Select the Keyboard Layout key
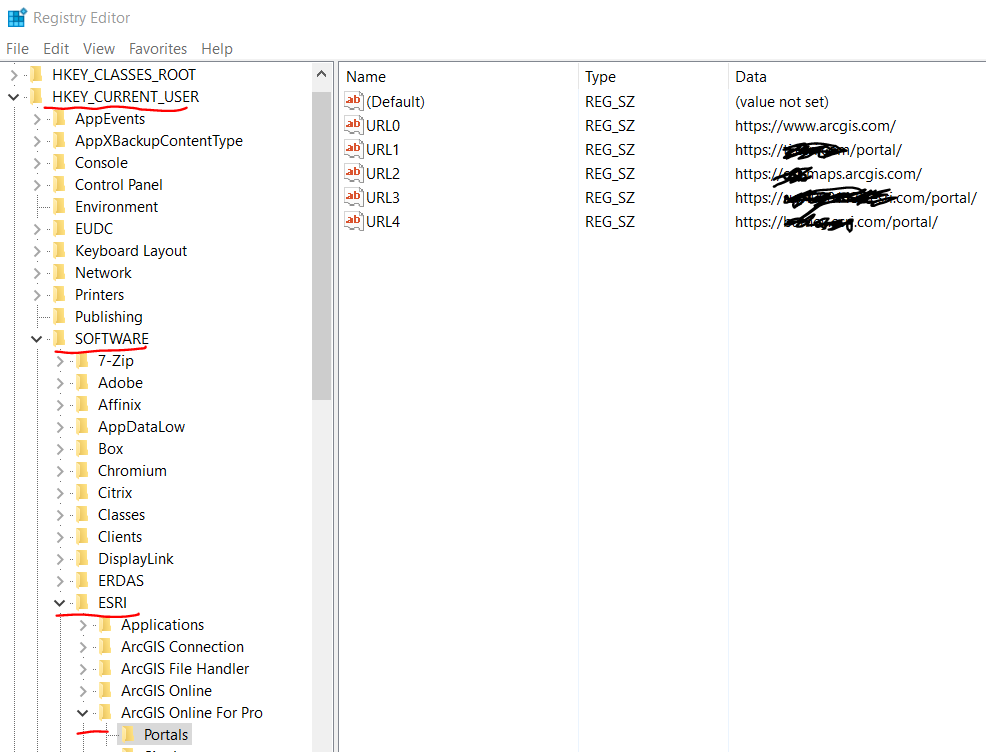This screenshot has height=752, width=986. pos(131,251)
